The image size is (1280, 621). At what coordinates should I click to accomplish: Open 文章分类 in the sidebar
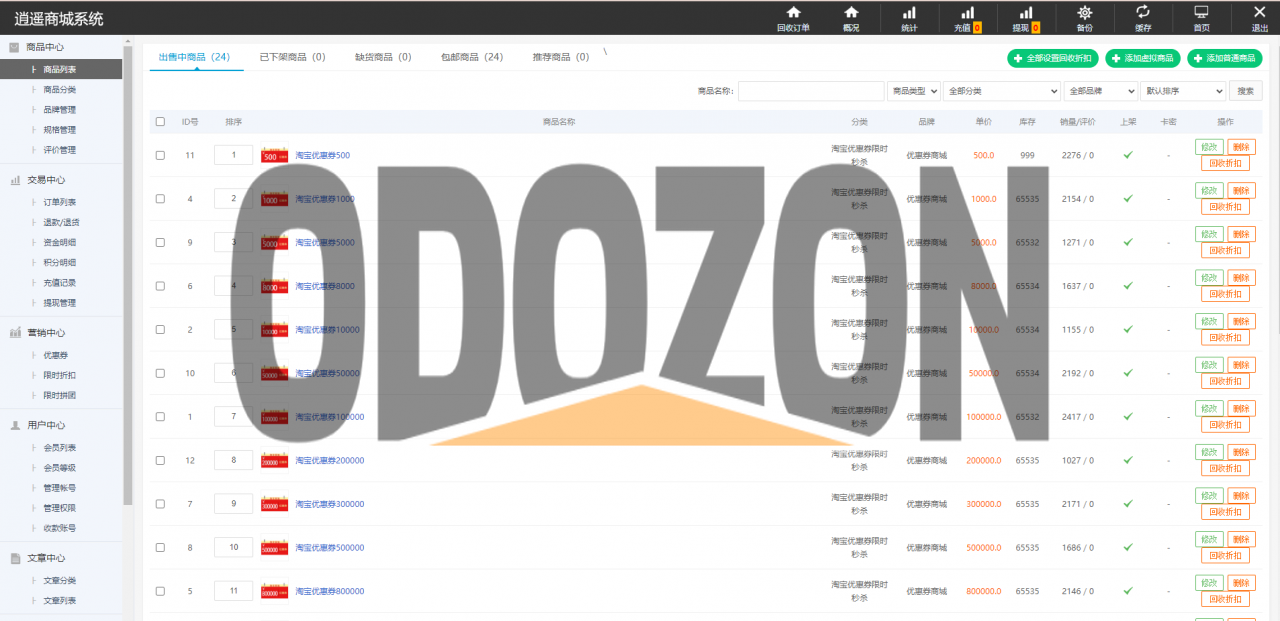[x=59, y=581]
